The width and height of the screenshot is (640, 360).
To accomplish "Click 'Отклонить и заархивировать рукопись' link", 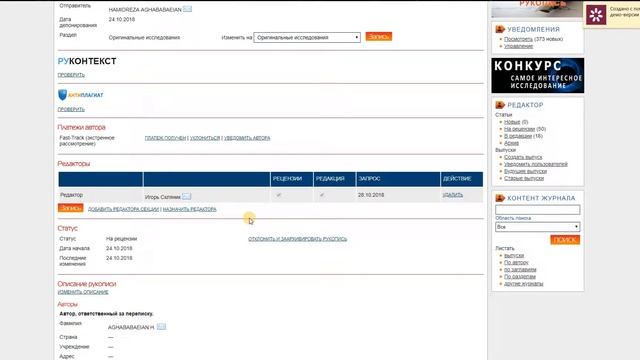I will click(x=298, y=239).
